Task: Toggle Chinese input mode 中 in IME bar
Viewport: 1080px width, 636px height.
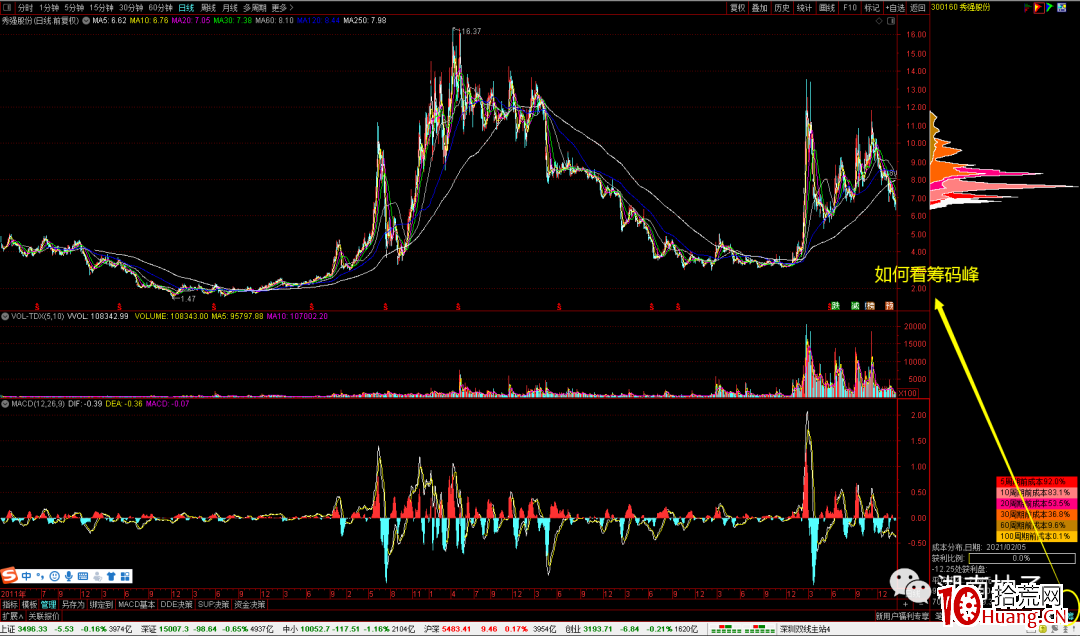Action: coord(26,575)
